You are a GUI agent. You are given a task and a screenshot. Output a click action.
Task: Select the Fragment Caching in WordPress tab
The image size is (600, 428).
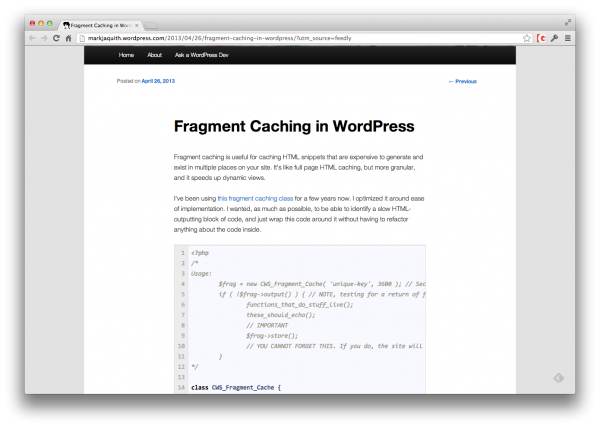coord(100,25)
